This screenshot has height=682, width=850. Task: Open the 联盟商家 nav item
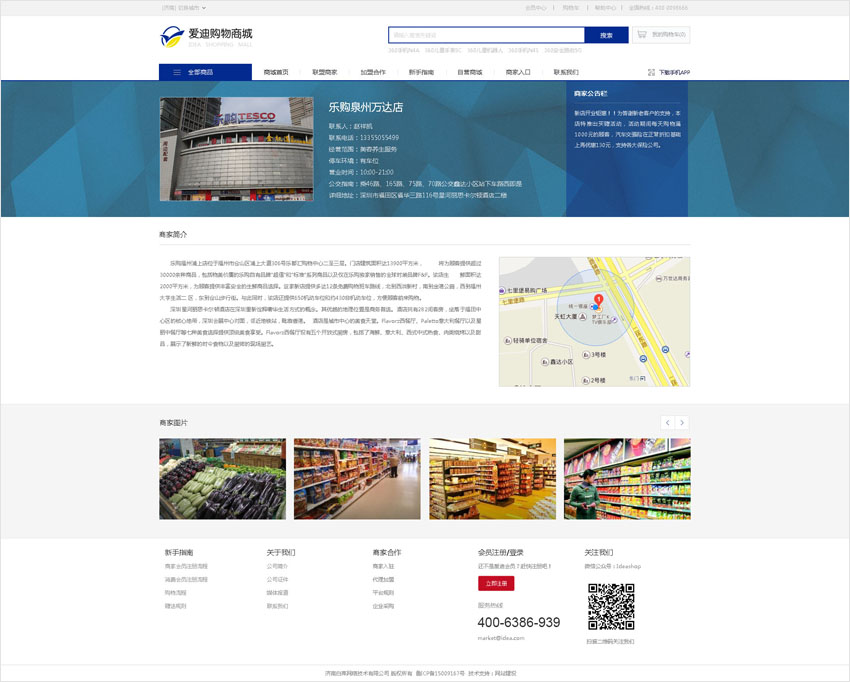coord(325,72)
